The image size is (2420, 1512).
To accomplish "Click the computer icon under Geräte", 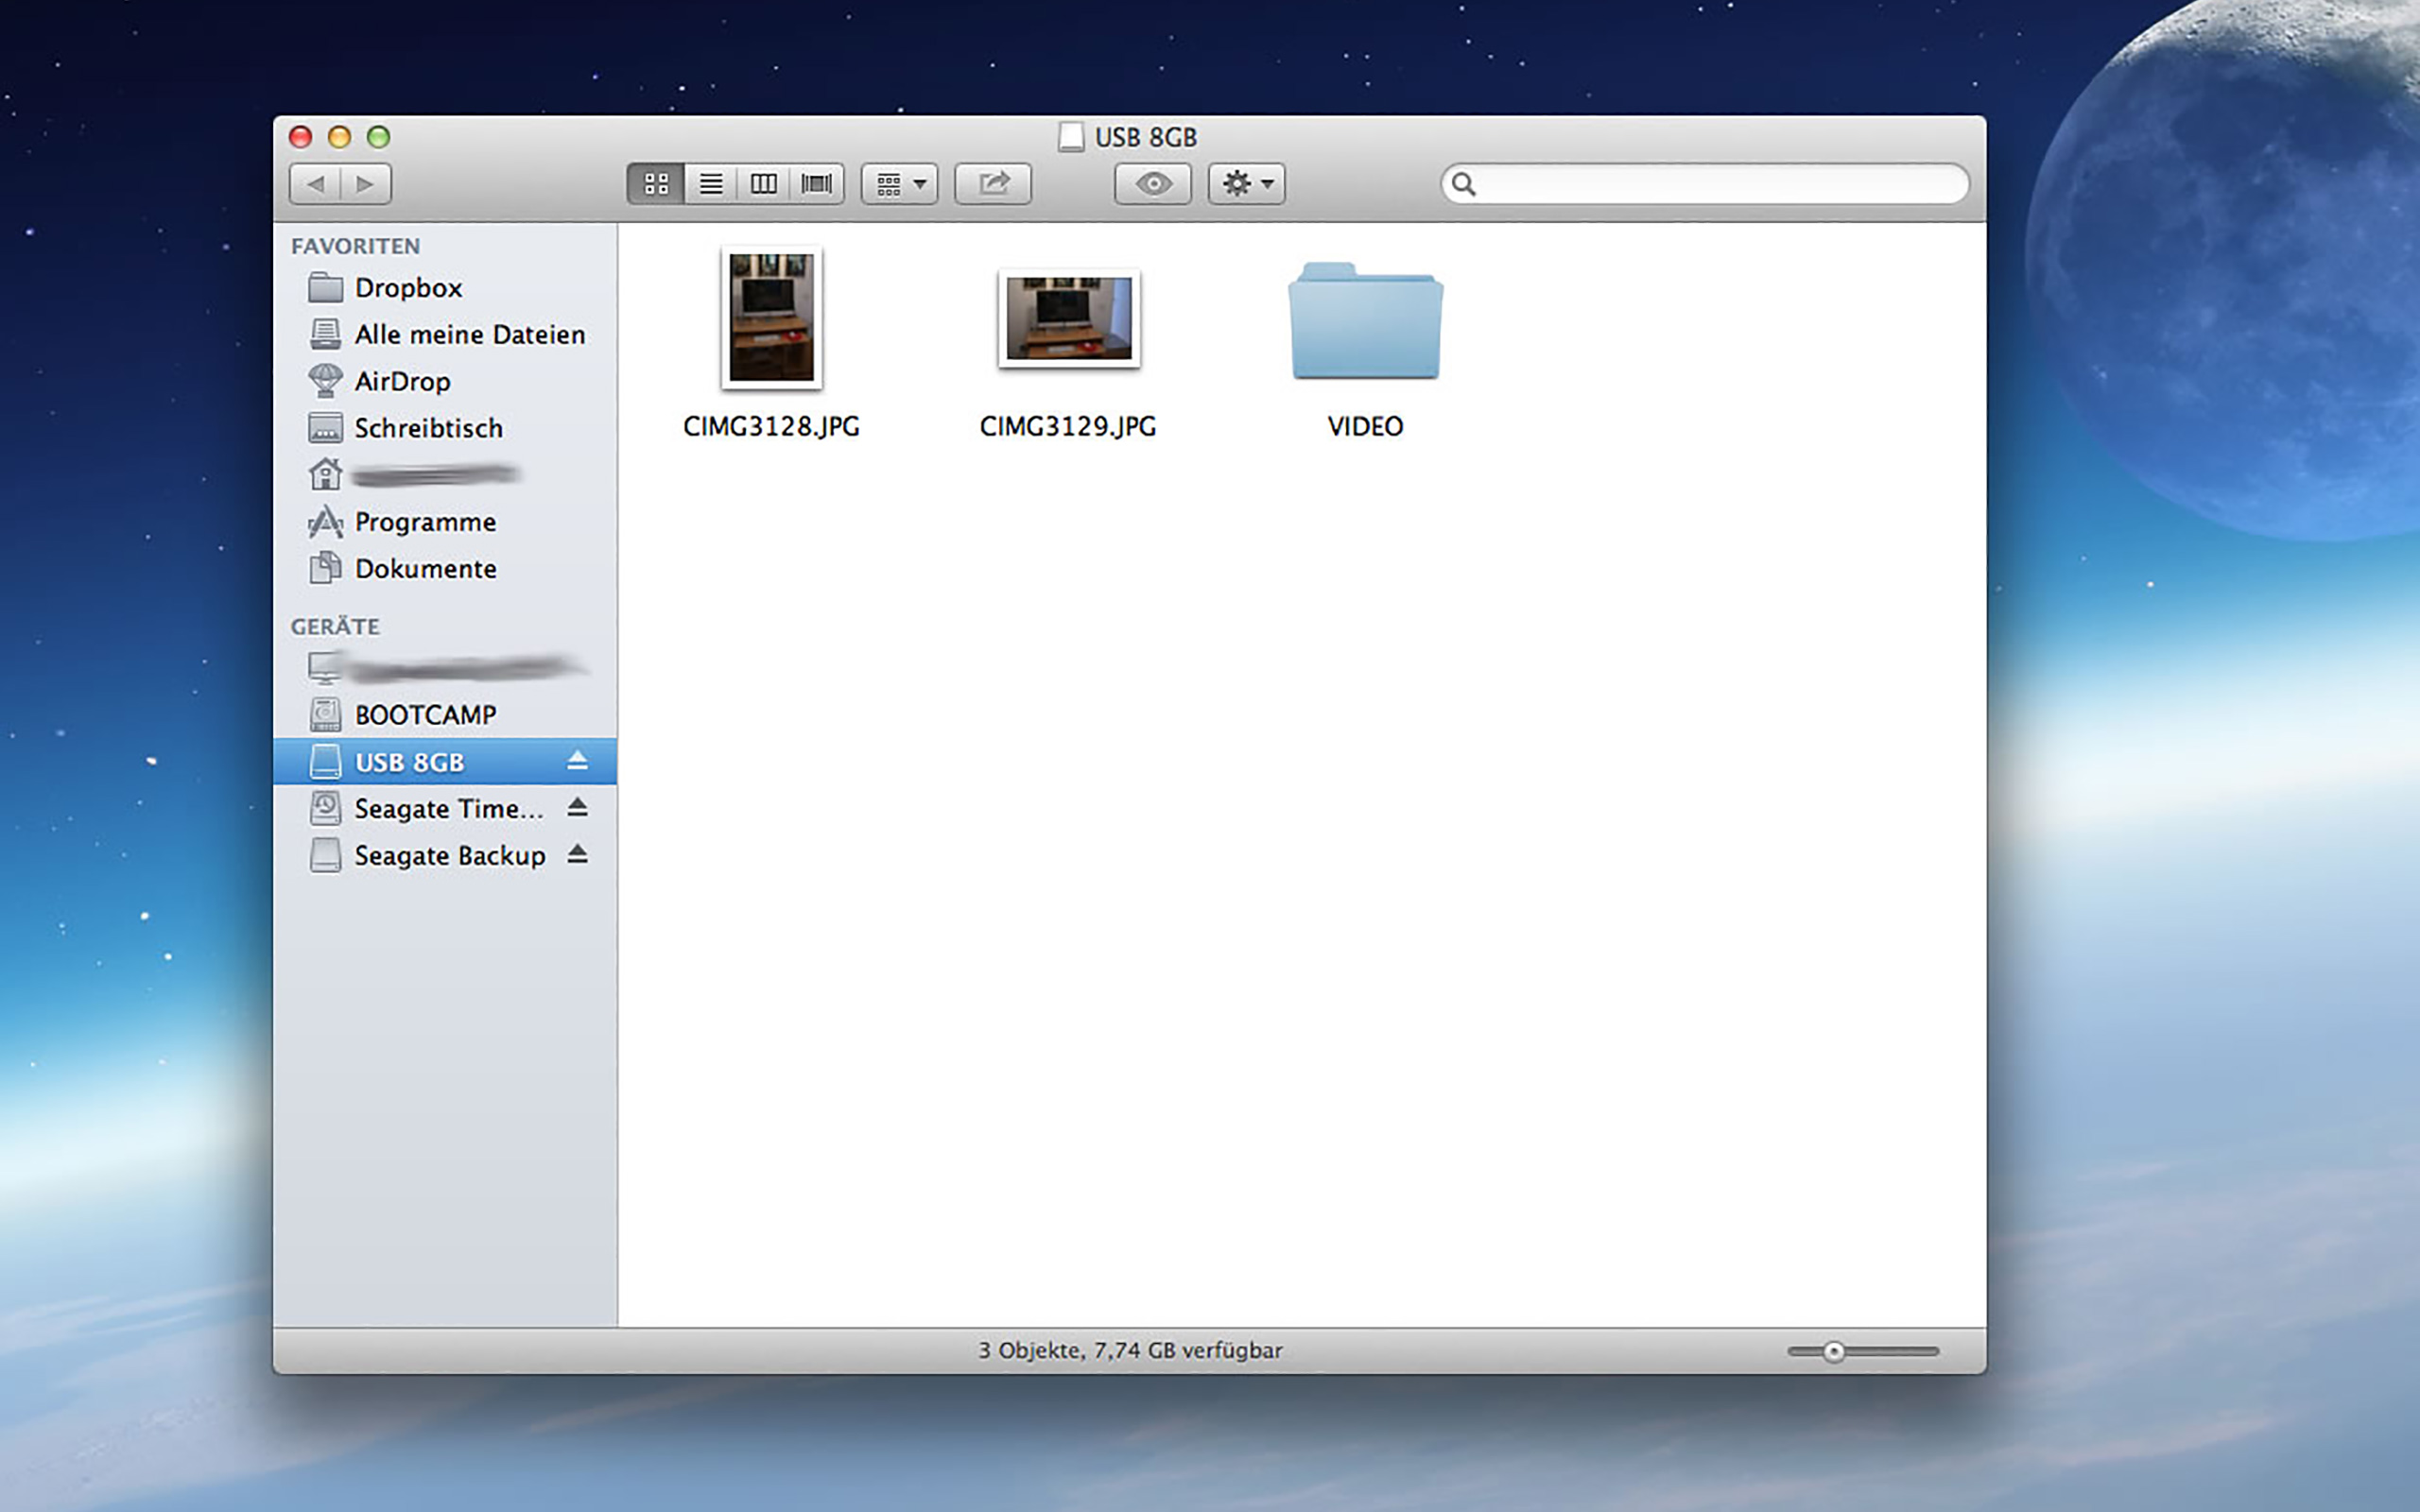I will [325, 668].
